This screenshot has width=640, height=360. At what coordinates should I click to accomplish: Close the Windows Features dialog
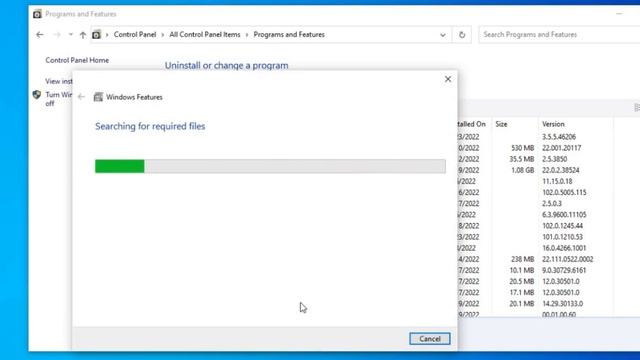click(x=448, y=79)
